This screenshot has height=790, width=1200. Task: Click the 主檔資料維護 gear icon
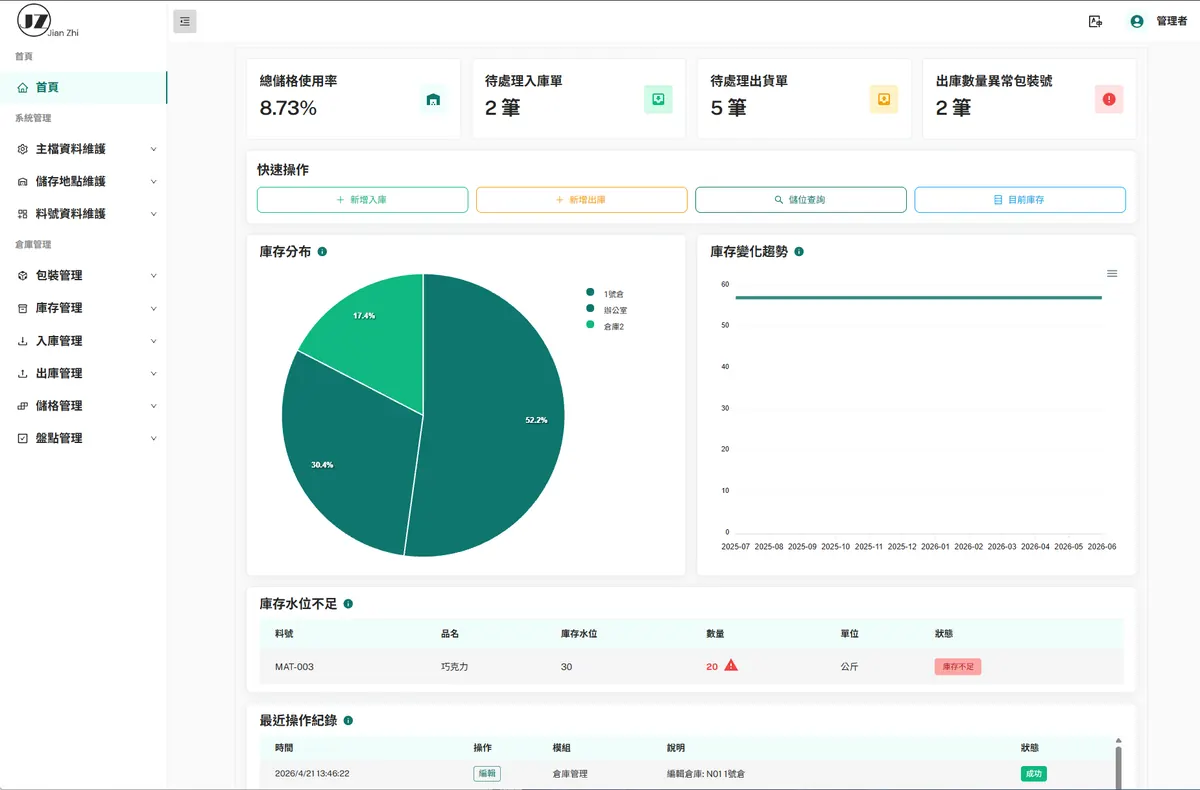pyautogui.click(x=23, y=149)
